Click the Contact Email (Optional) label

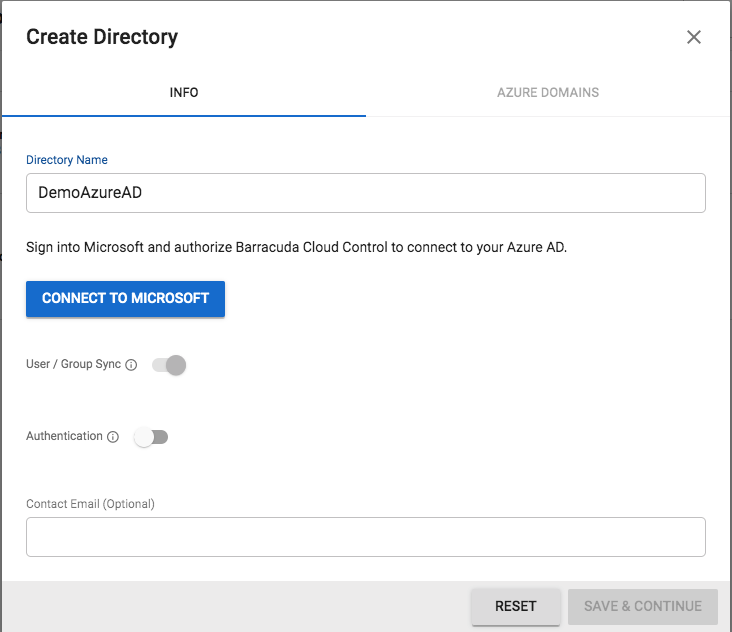click(90, 504)
